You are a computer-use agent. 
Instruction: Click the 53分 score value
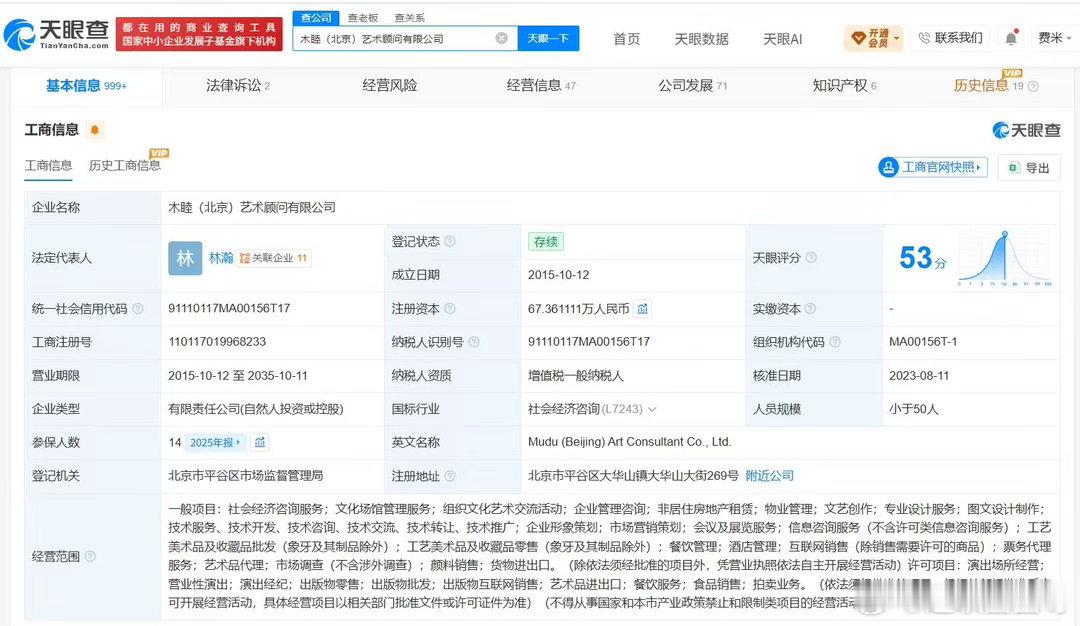[x=923, y=258]
